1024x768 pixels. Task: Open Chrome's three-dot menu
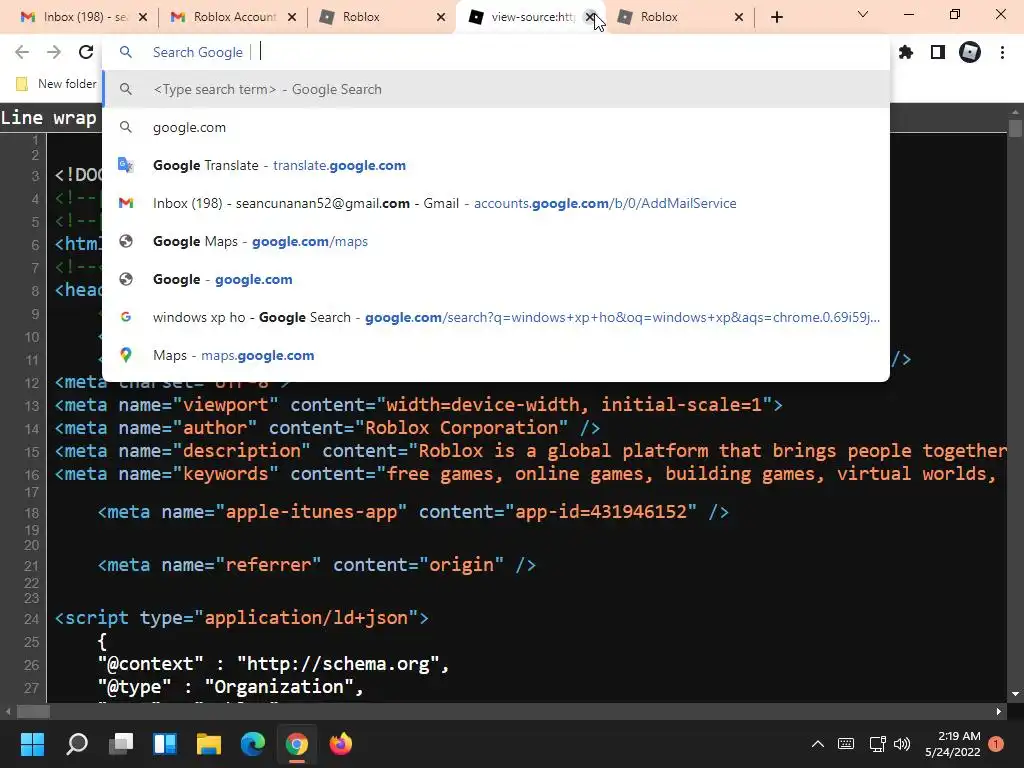1002,52
